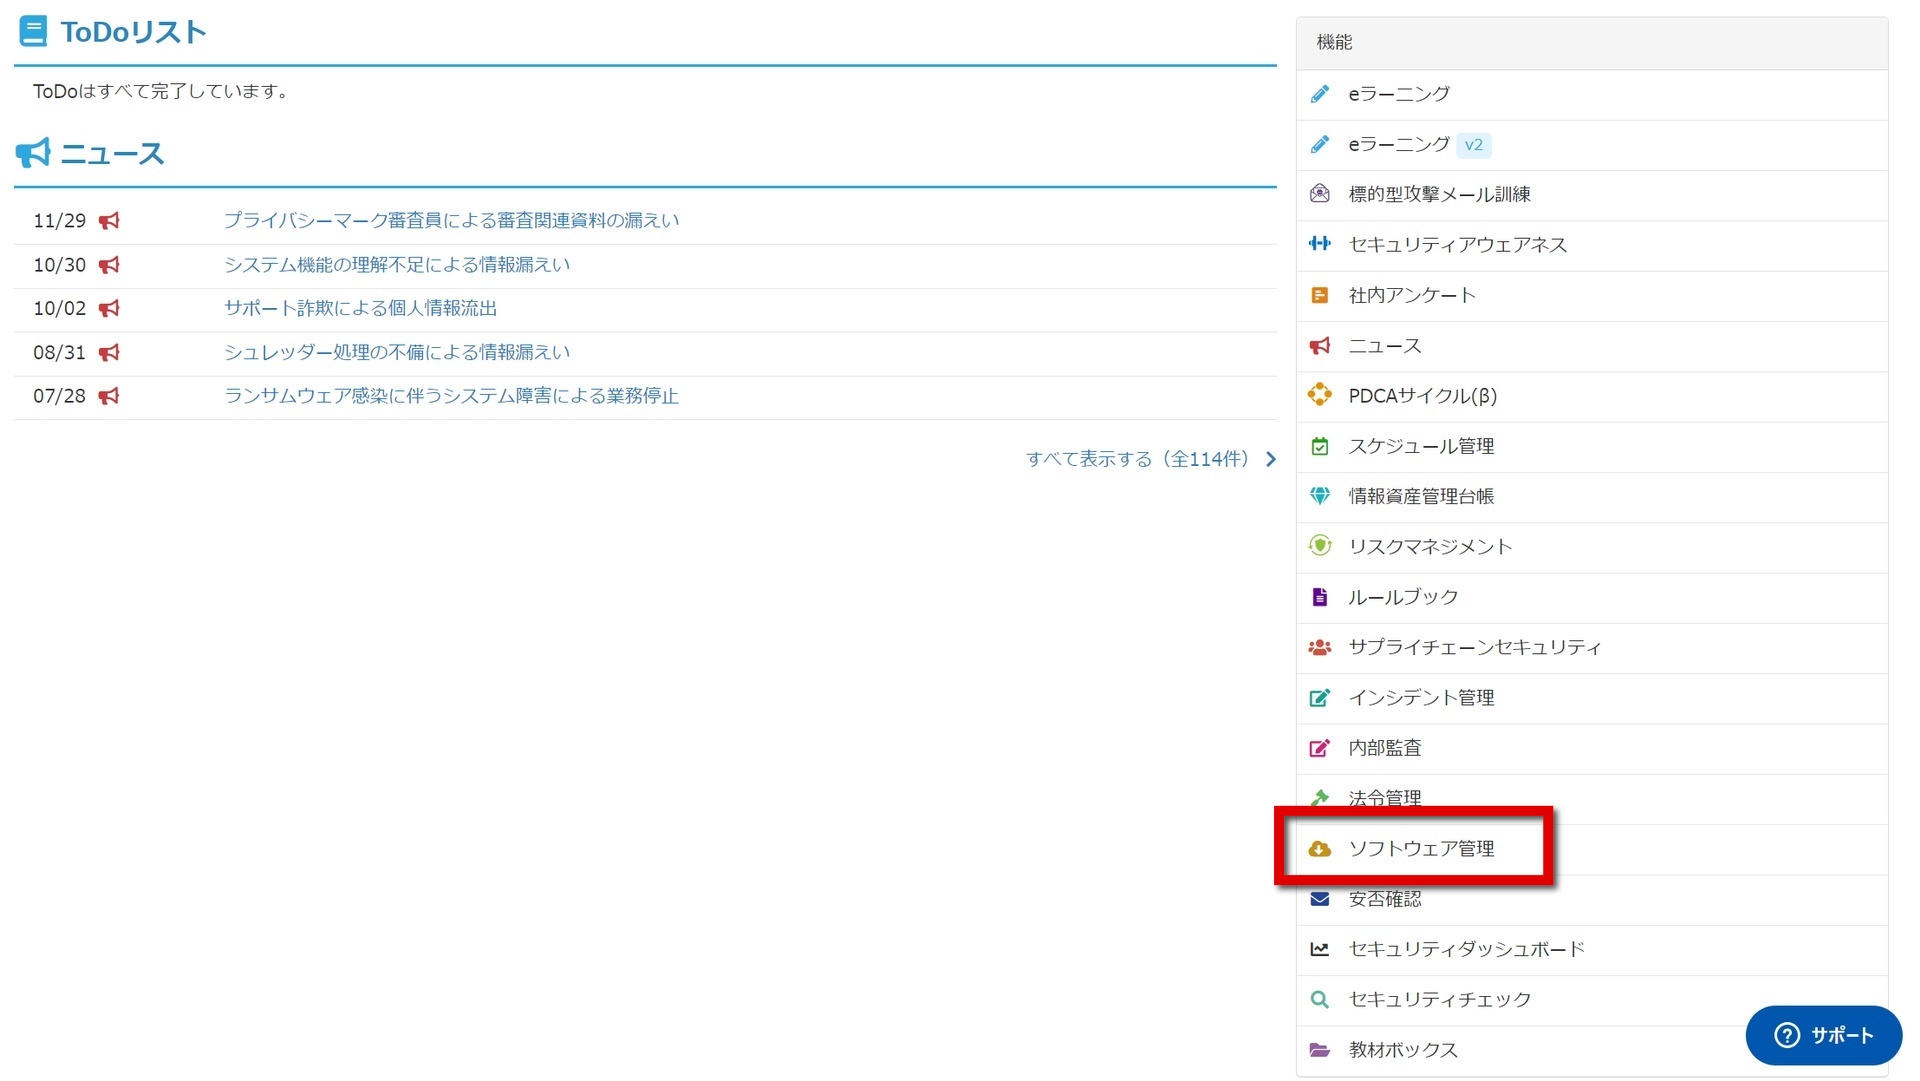Open セキュリティアウェアネス from the menu
Viewport: 1920px width, 1081px height.
click(x=1592, y=245)
